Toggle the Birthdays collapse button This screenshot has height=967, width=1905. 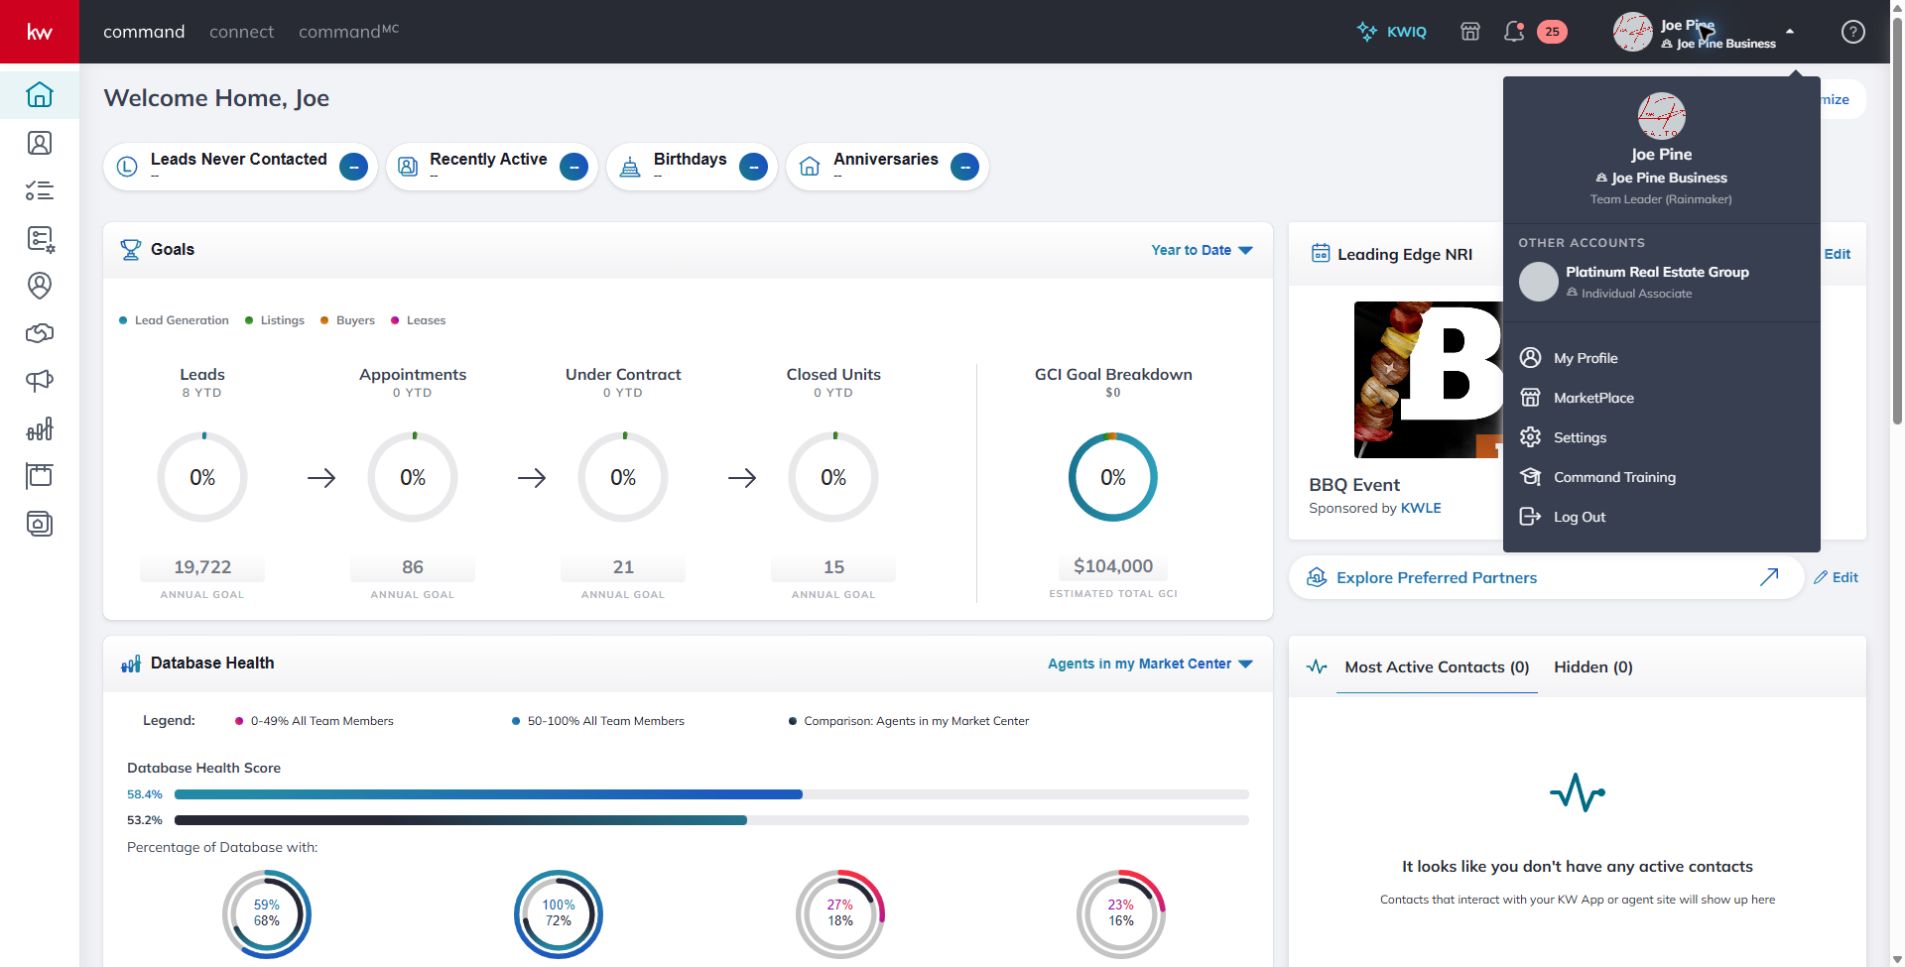(753, 166)
